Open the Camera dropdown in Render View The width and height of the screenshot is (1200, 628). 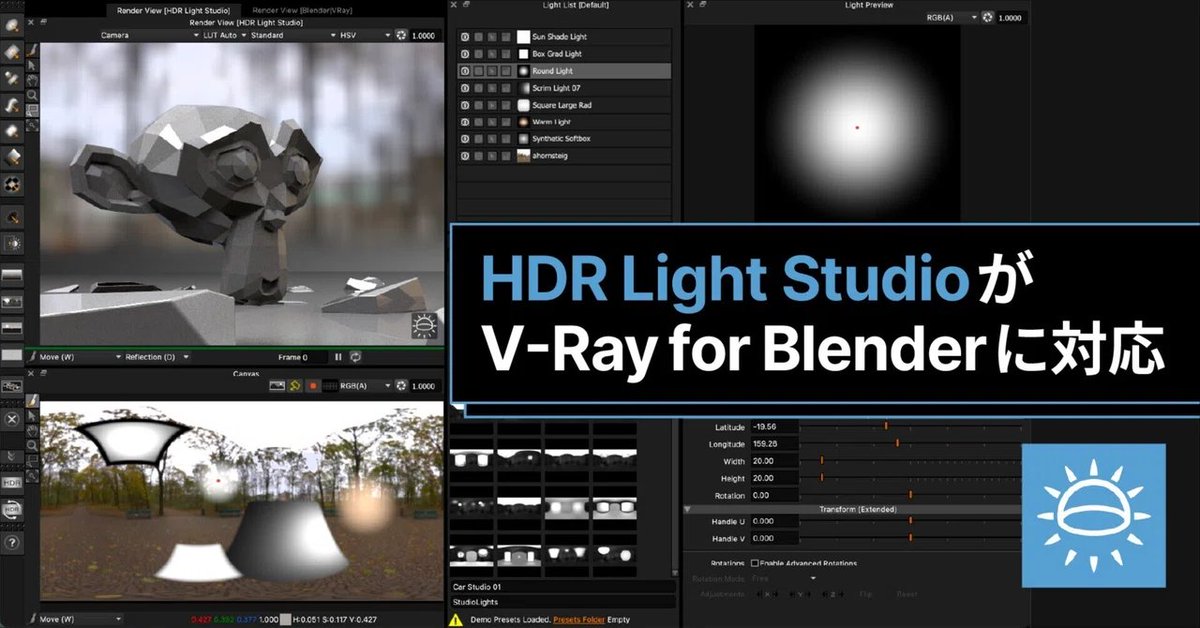tap(149, 35)
